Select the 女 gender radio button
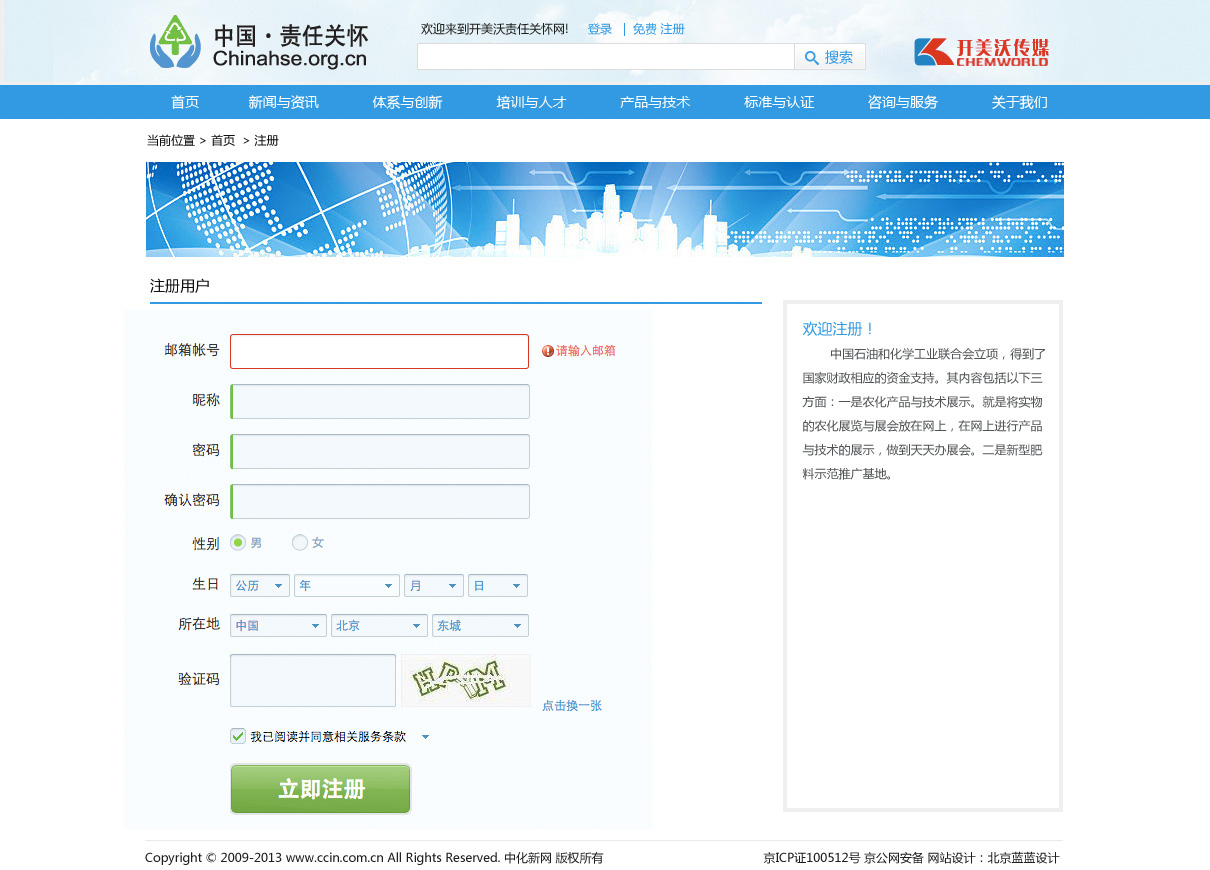 [x=298, y=541]
